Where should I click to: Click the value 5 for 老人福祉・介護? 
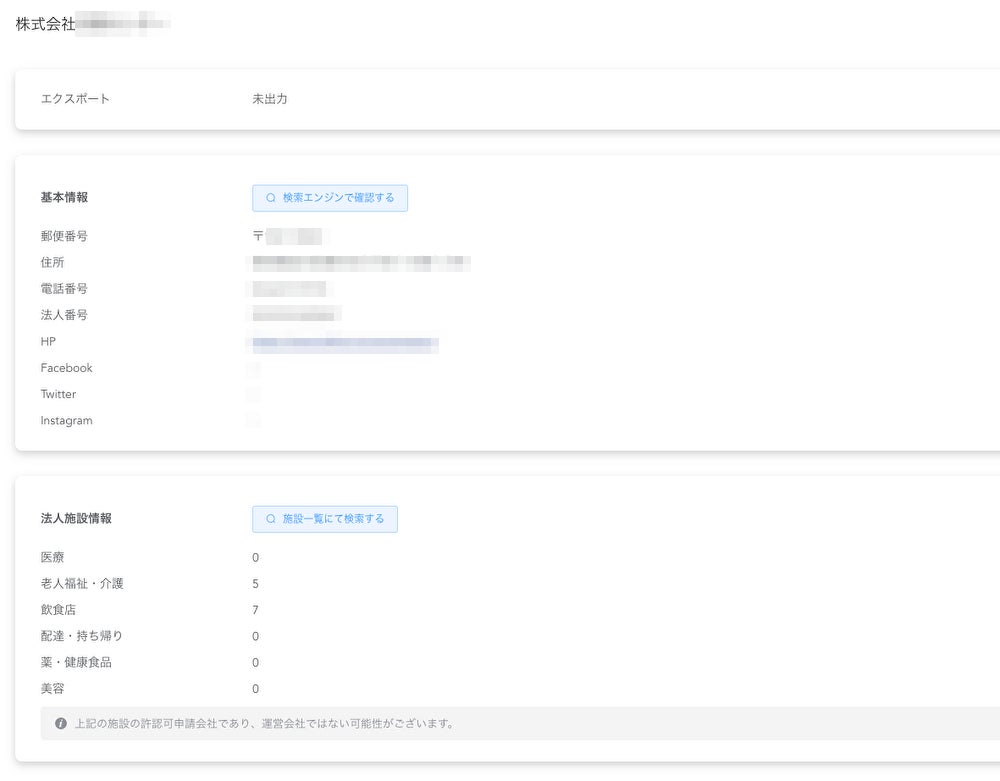coord(255,583)
